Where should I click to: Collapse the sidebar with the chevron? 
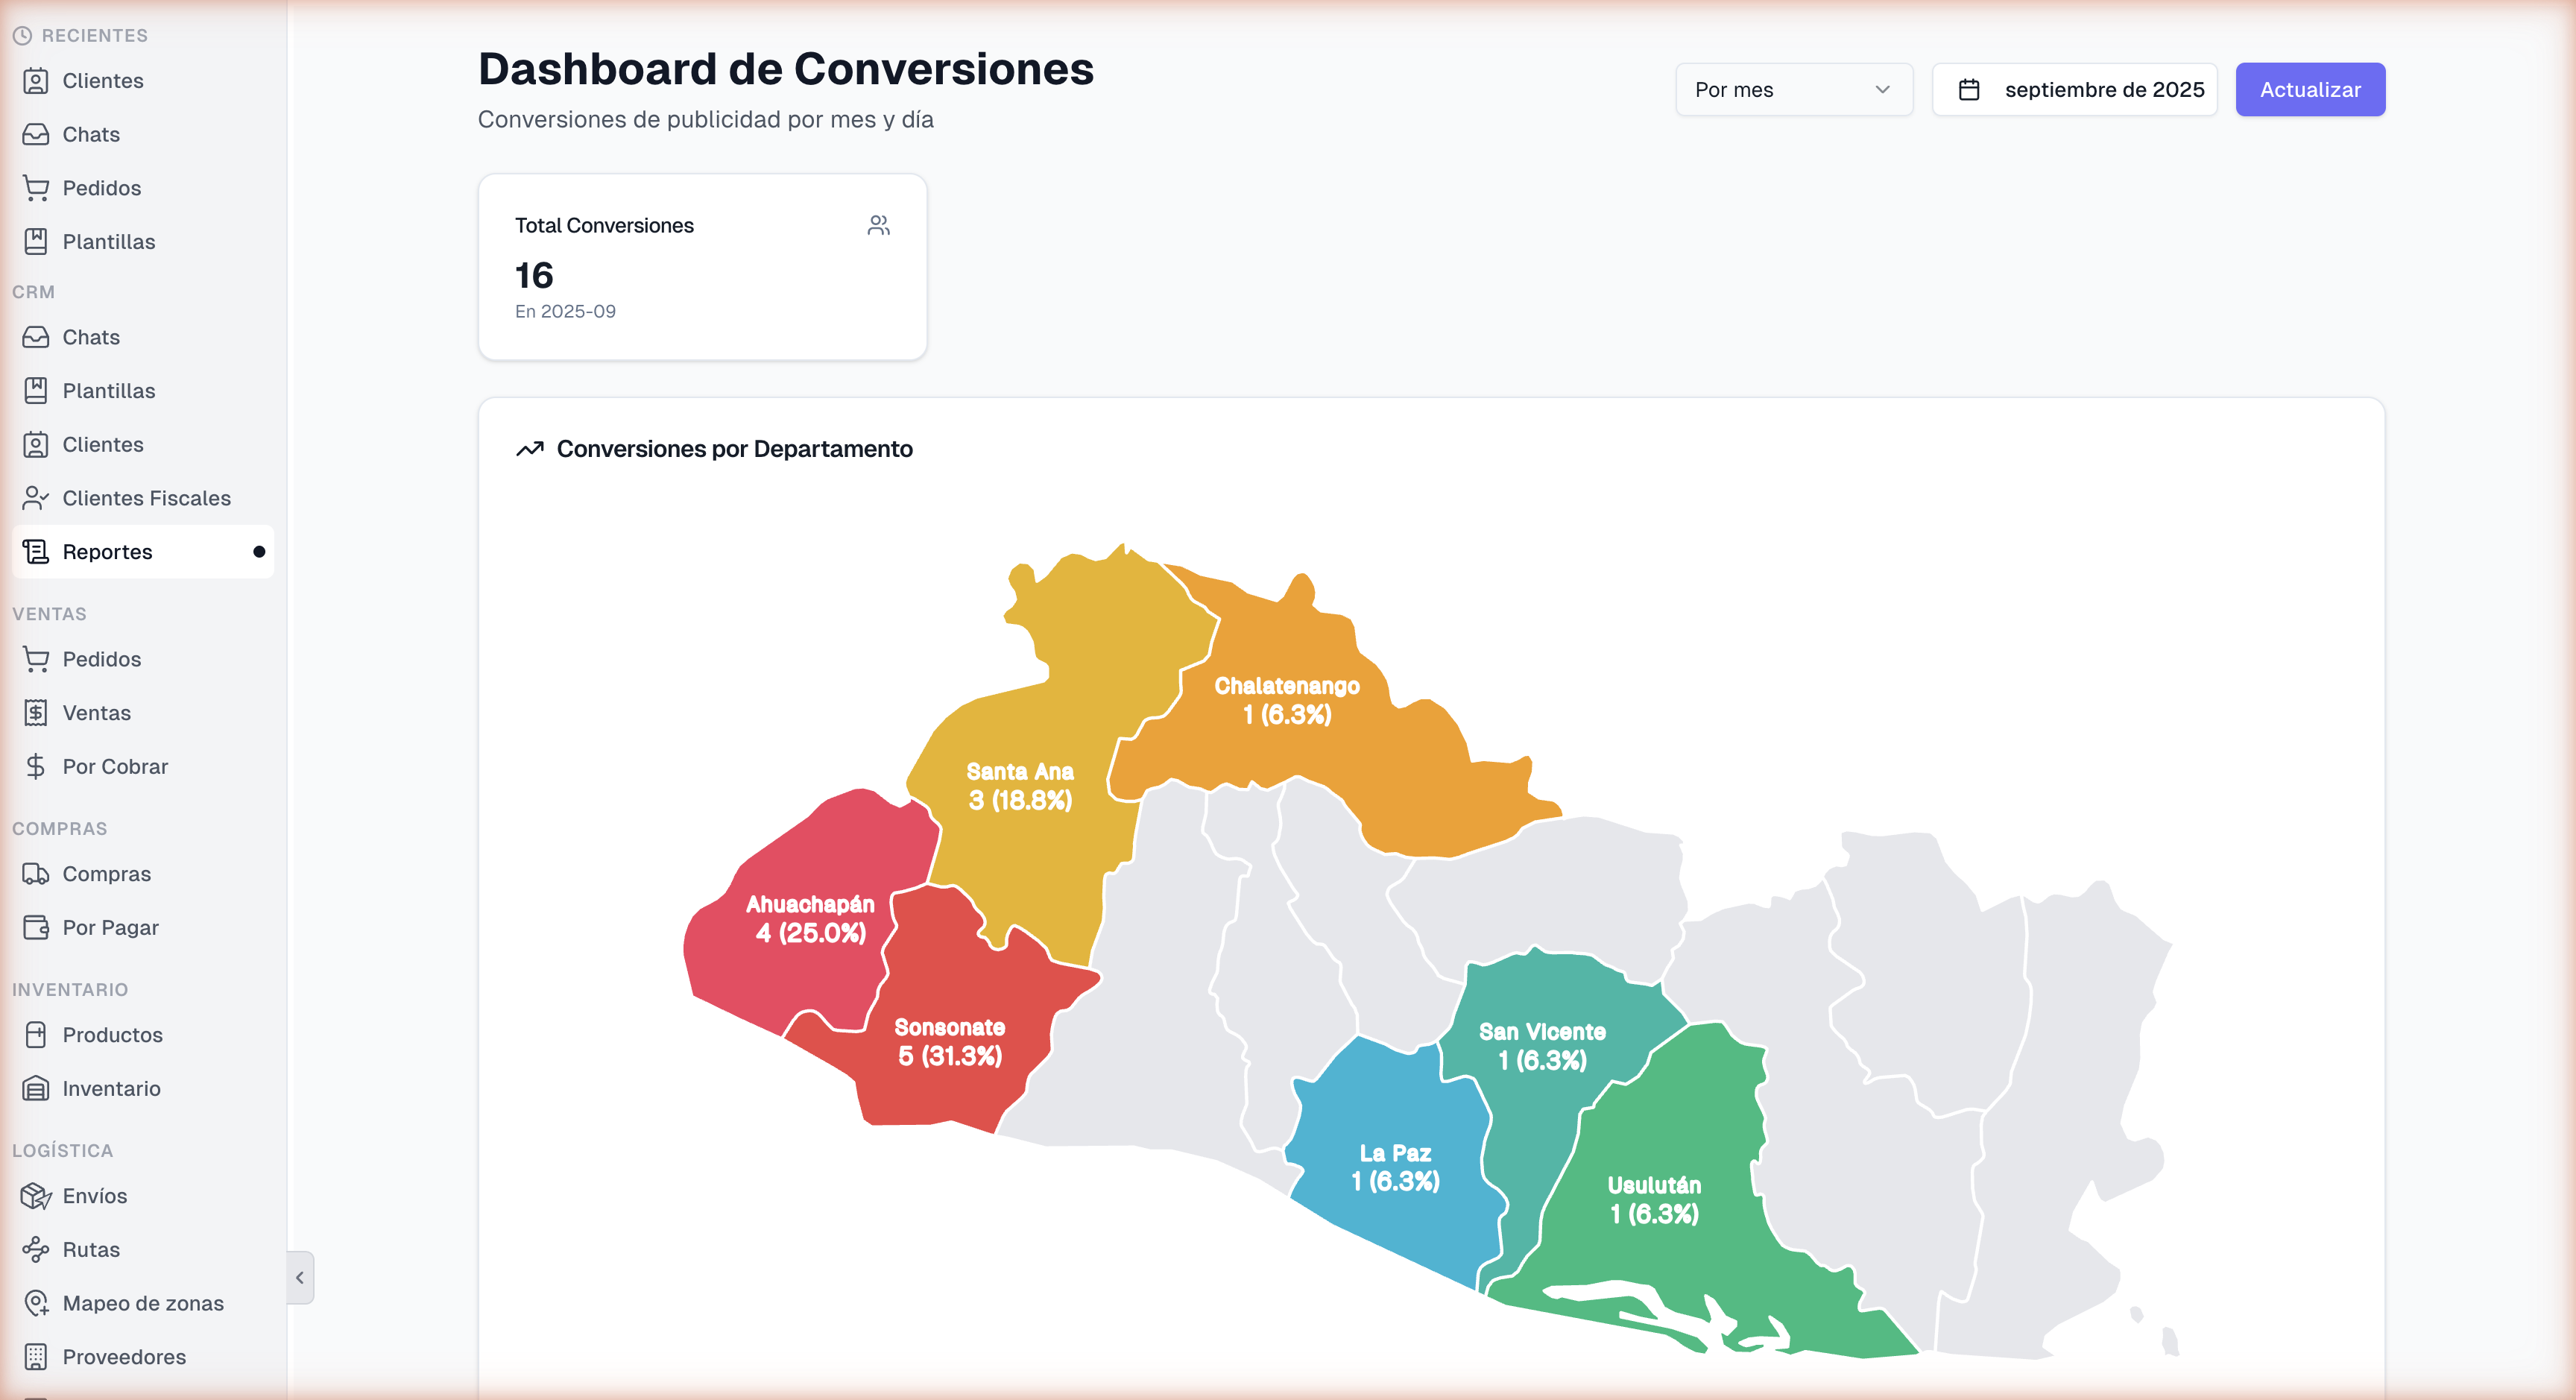[299, 1277]
